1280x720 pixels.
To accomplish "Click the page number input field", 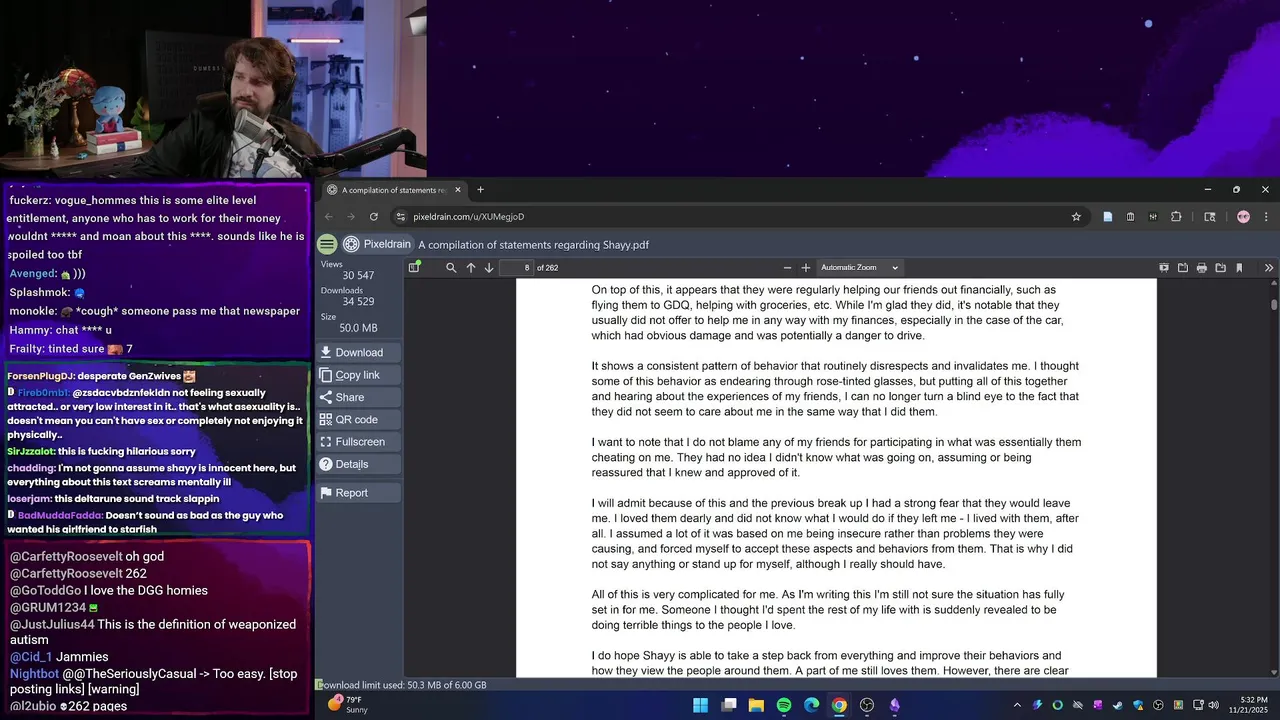I will (x=516, y=267).
